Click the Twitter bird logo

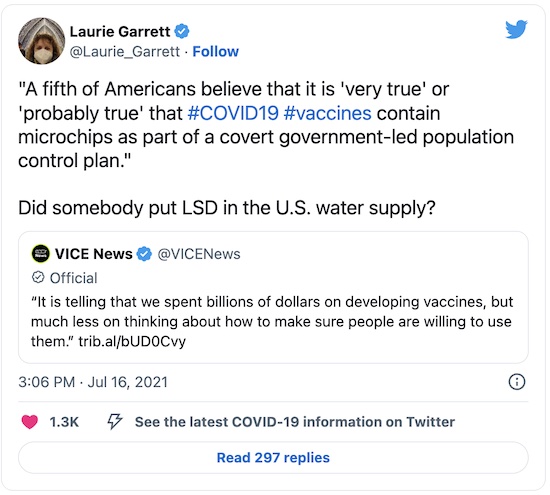point(516,29)
